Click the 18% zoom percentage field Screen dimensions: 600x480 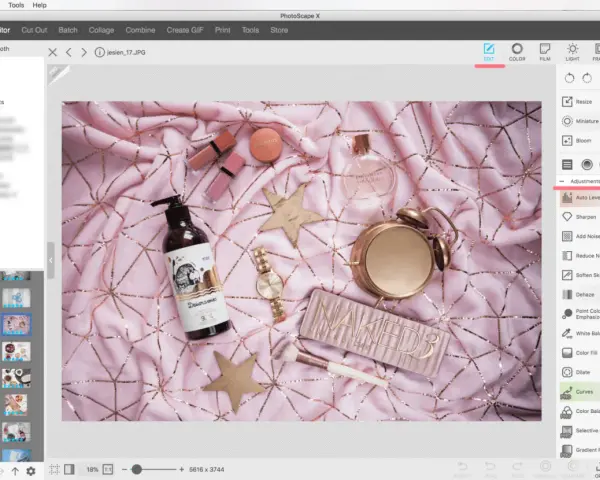pyautogui.click(x=92, y=470)
